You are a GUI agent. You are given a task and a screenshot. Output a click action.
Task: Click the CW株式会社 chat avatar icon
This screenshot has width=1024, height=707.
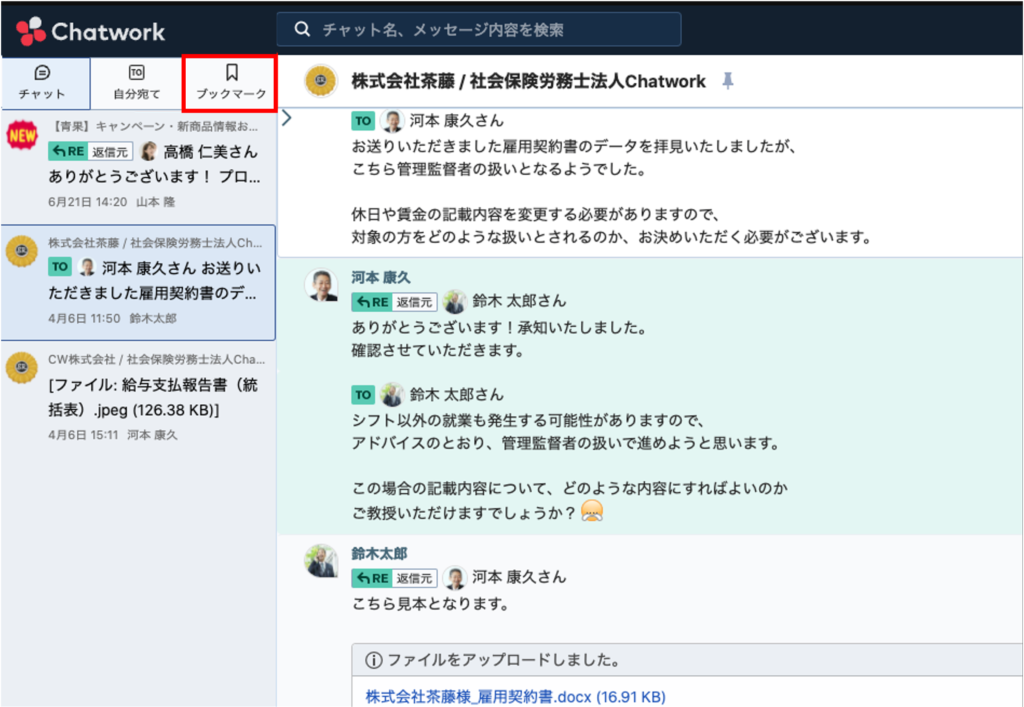click(22, 367)
